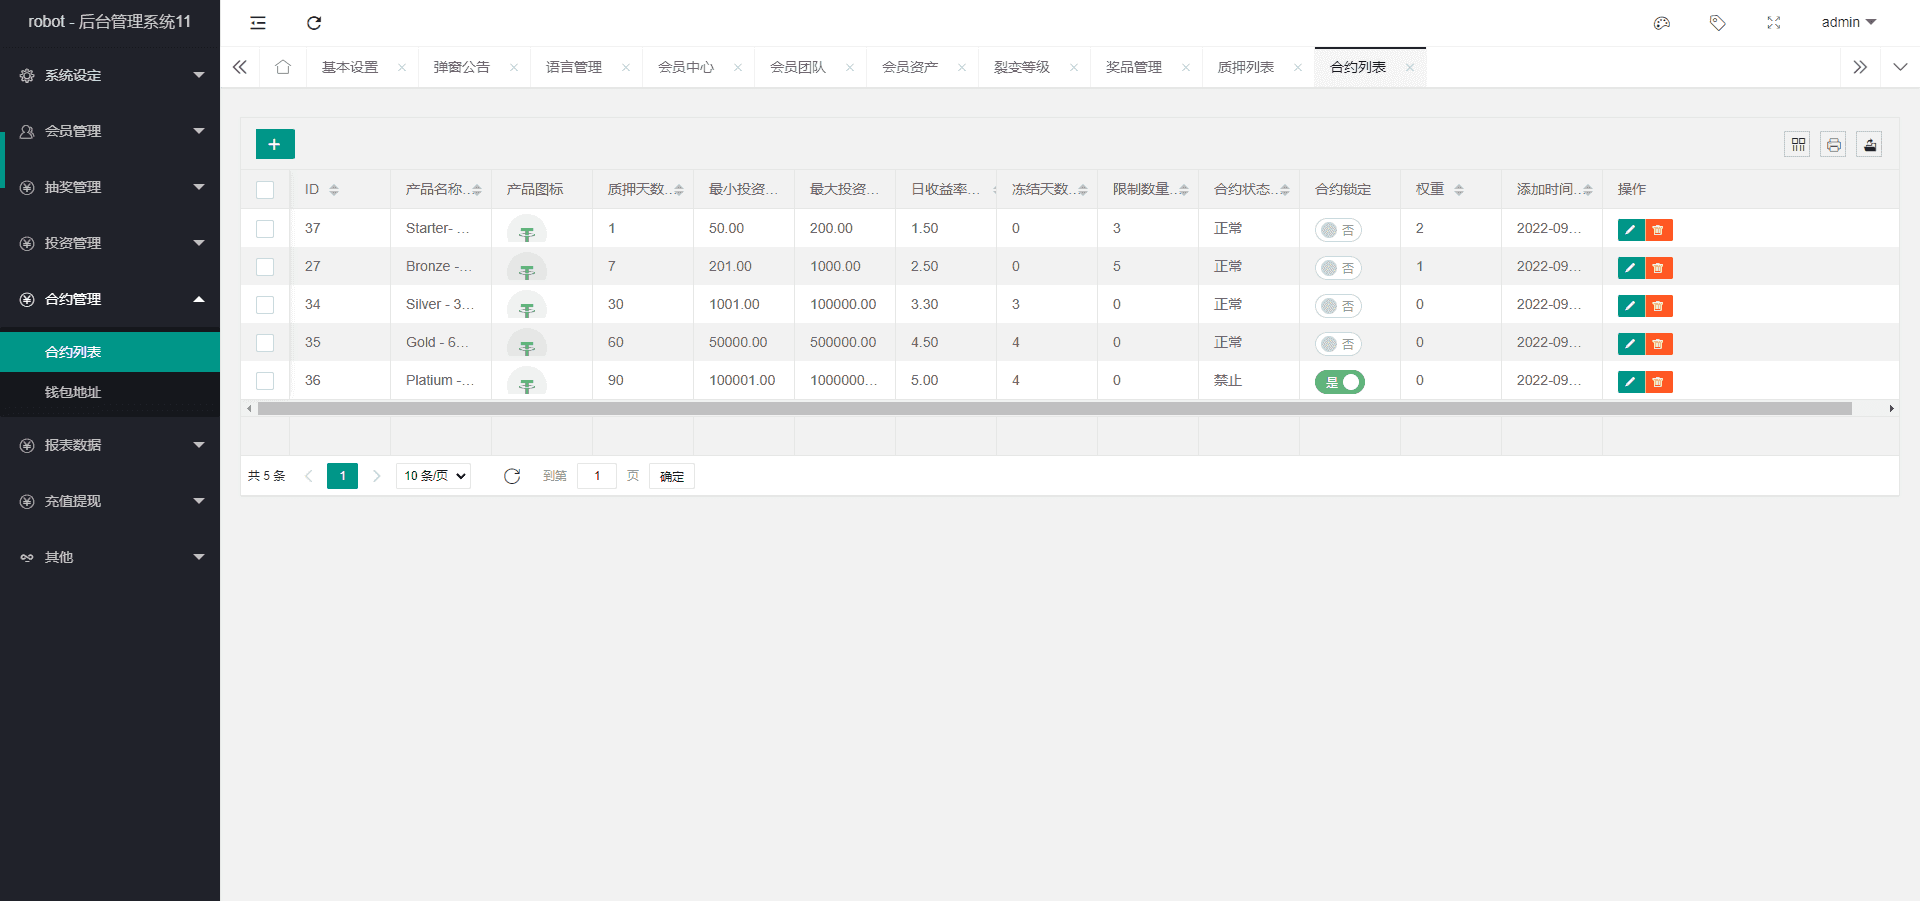Click the home tab icon
The image size is (1920, 901).
tap(283, 67)
